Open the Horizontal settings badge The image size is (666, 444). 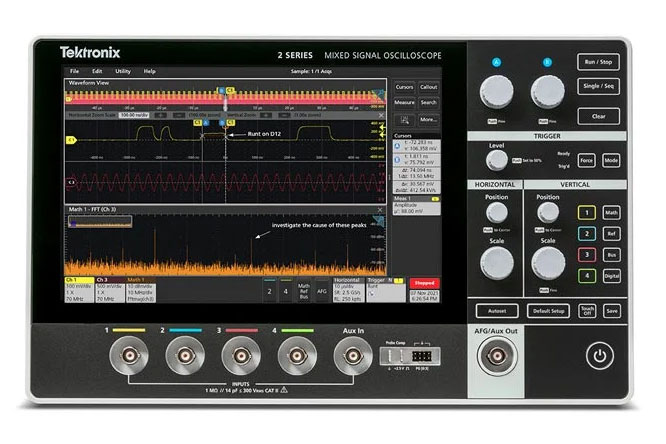pyautogui.click(x=348, y=290)
